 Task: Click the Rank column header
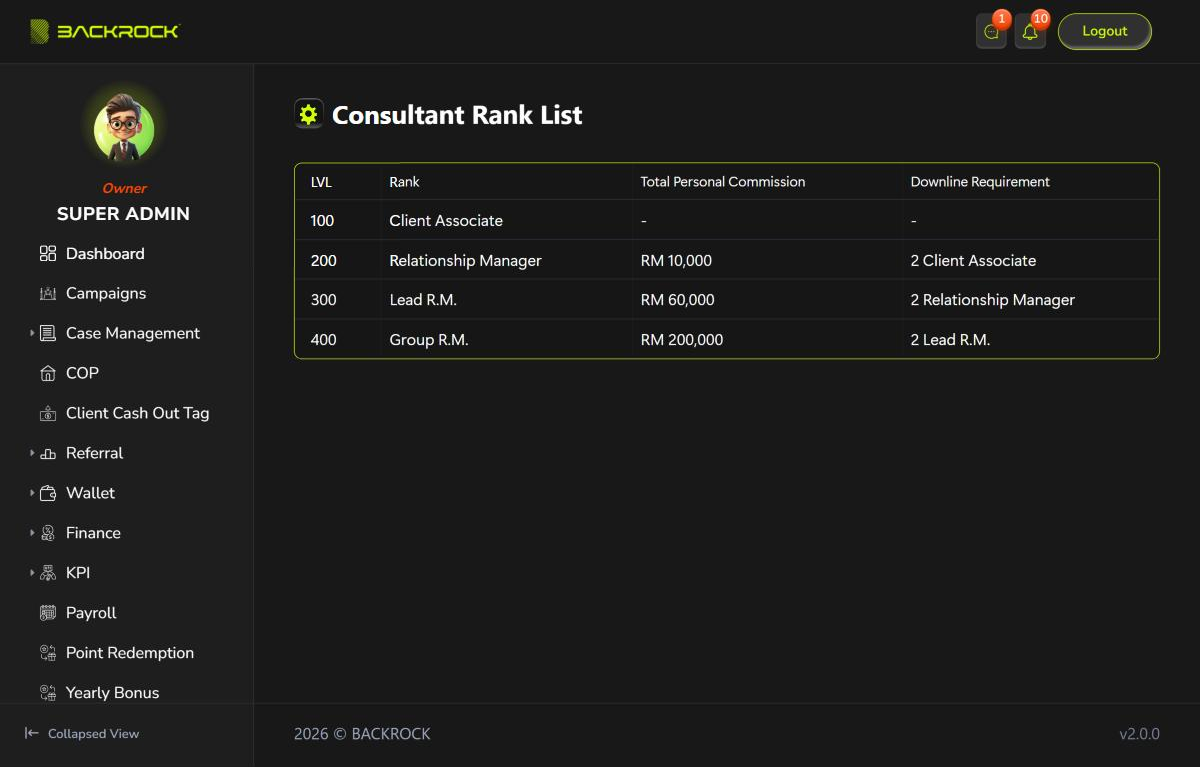[x=405, y=182]
